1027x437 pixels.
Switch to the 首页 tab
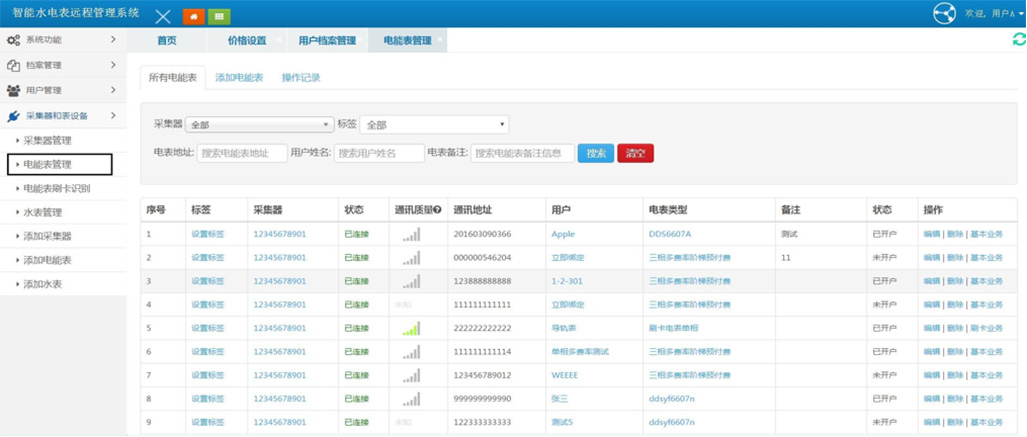click(167, 41)
